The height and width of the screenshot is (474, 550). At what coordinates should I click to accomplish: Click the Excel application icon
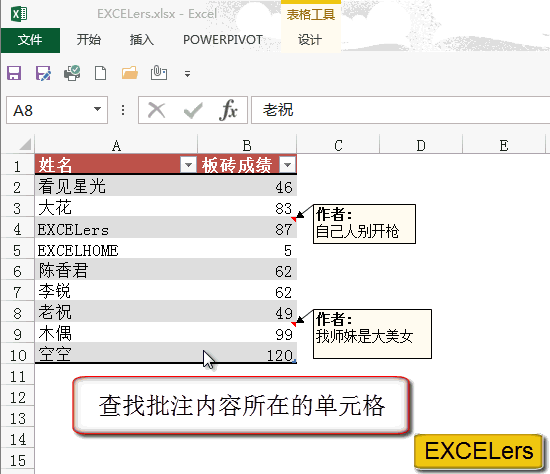[x=19, y=14]
